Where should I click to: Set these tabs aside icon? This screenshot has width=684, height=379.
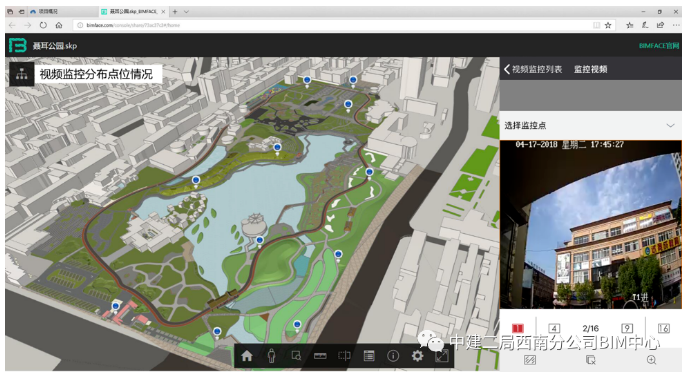(x=21, y=12)
